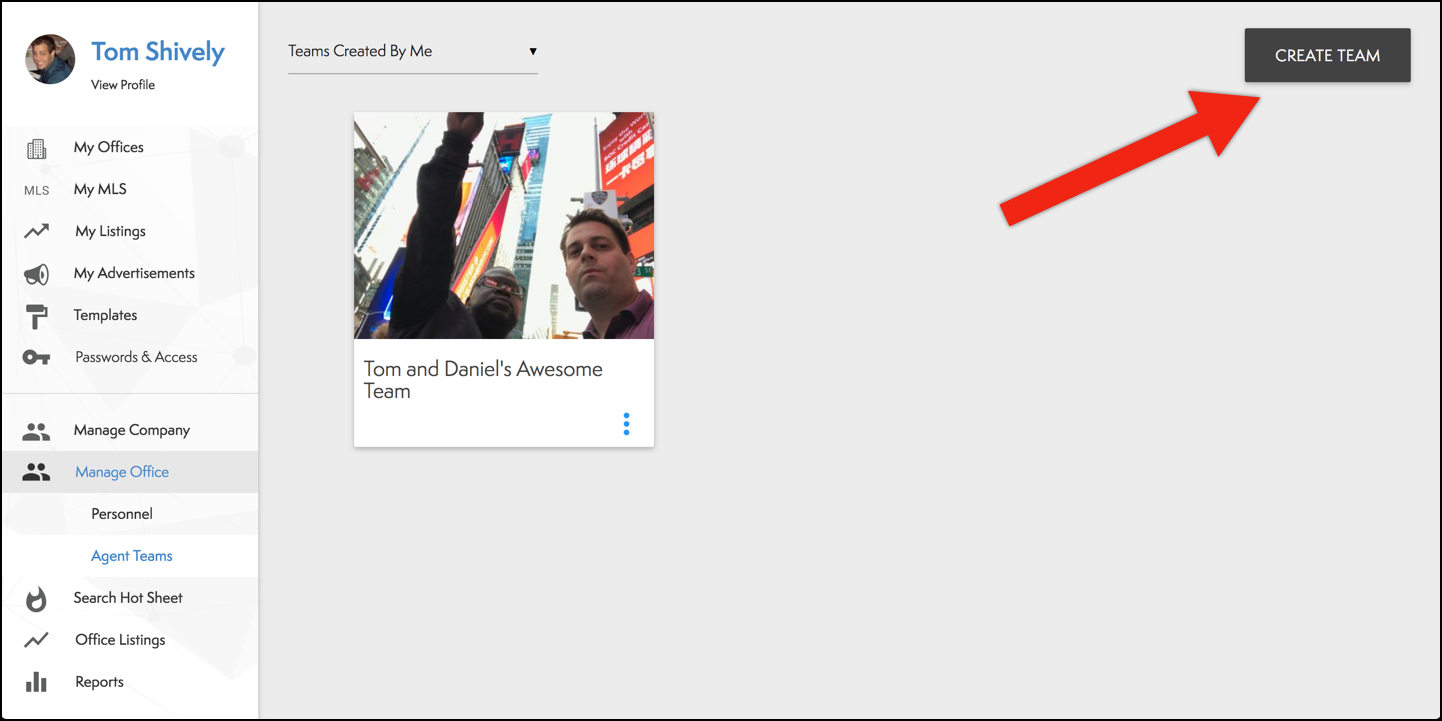Open the team photo thumbnail
The width and height of the screenshot is (1442, 721).
pos(504,226)
